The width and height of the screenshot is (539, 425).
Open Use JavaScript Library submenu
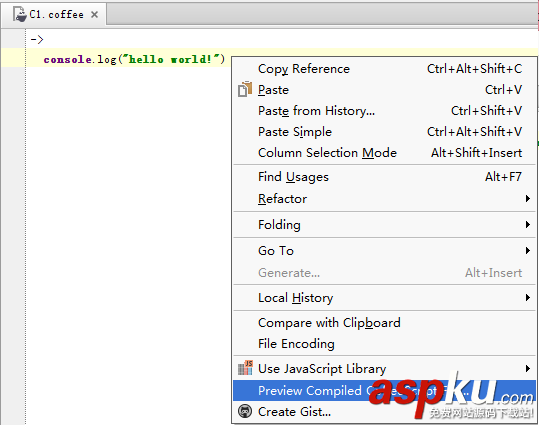385,369
